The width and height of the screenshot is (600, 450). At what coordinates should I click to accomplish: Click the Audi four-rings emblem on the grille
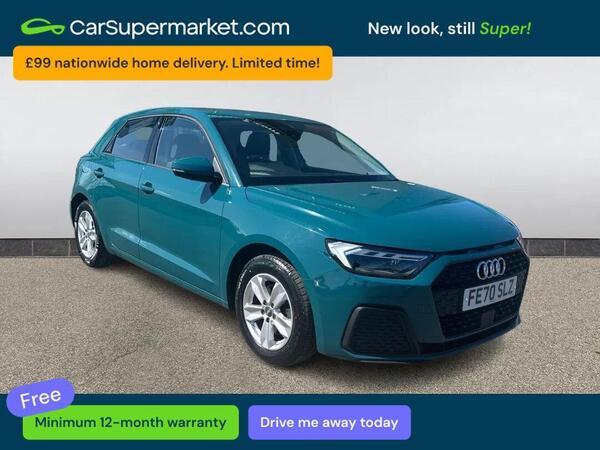[x=491, y=268]
